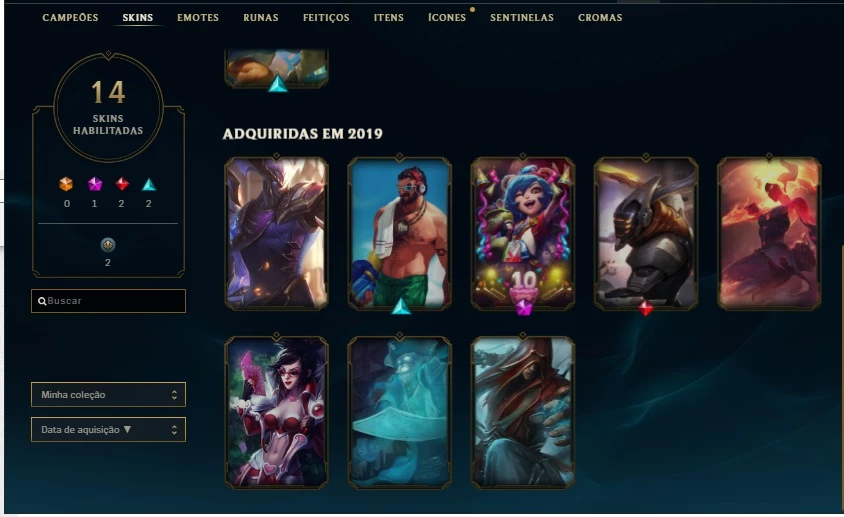Click the Buscar search input field
Screen dimensions: 844x517
(x=108, y=301)
